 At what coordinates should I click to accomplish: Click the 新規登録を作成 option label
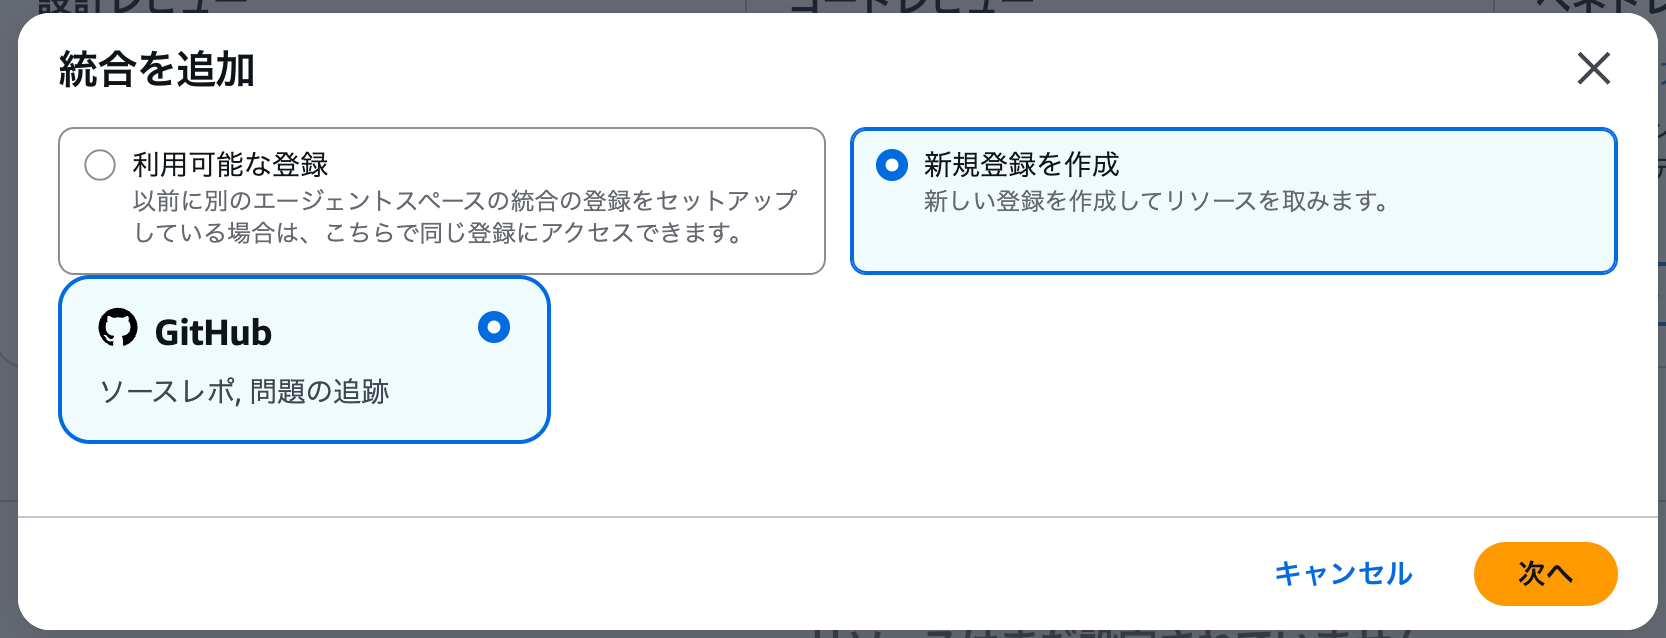[1021, 165]
